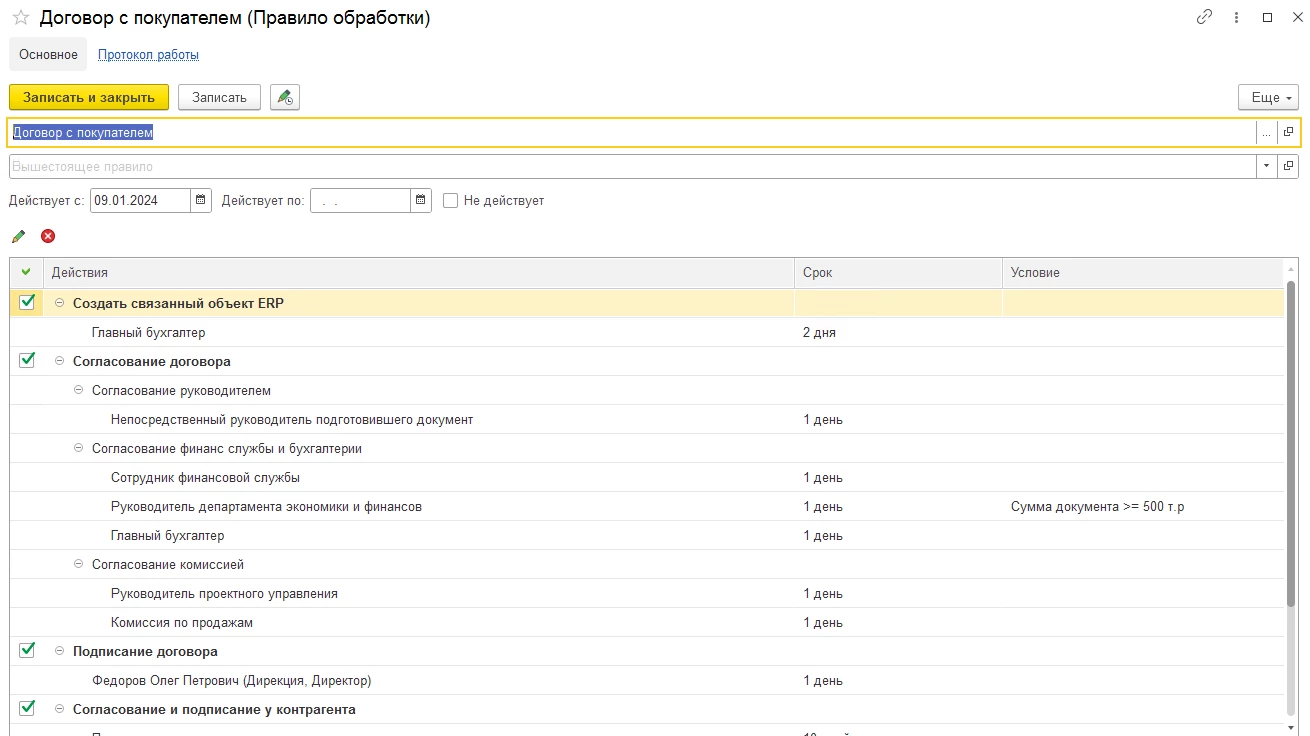
Task: Open the Вышестоящее правило dropdown list
Action: point(1267,166)
